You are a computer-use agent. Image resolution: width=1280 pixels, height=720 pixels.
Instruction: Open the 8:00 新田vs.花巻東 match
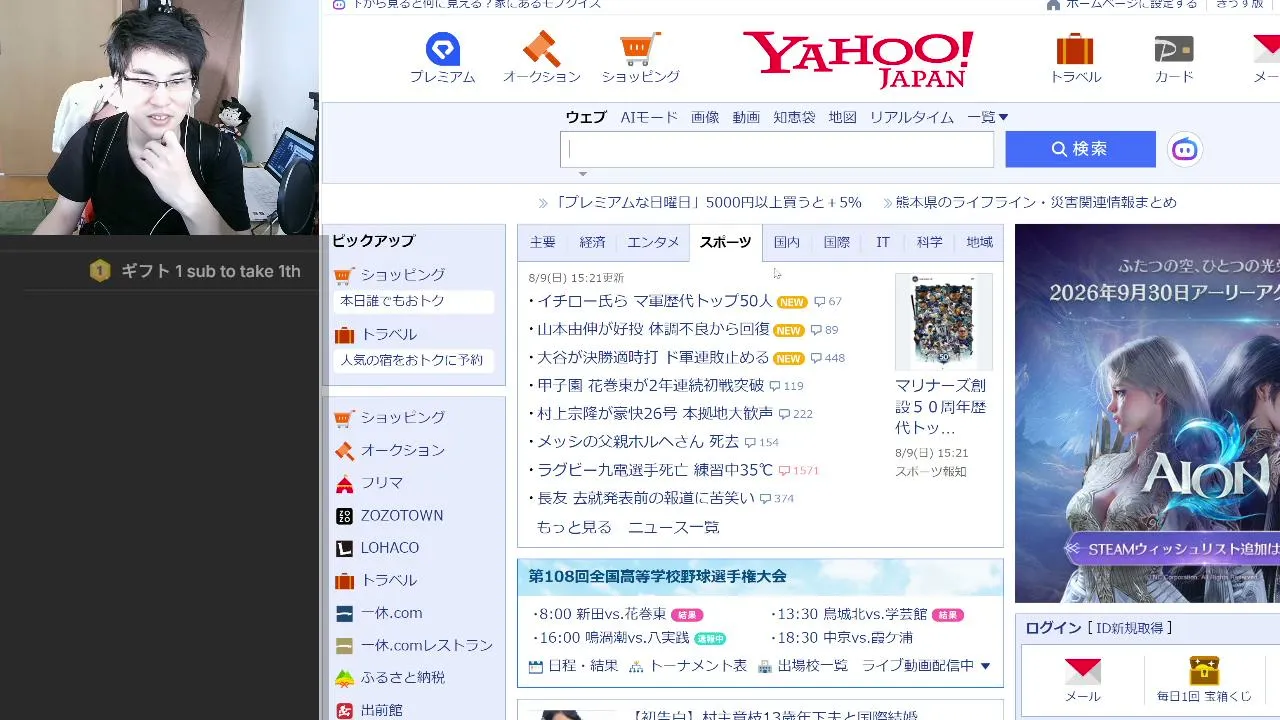601,614
